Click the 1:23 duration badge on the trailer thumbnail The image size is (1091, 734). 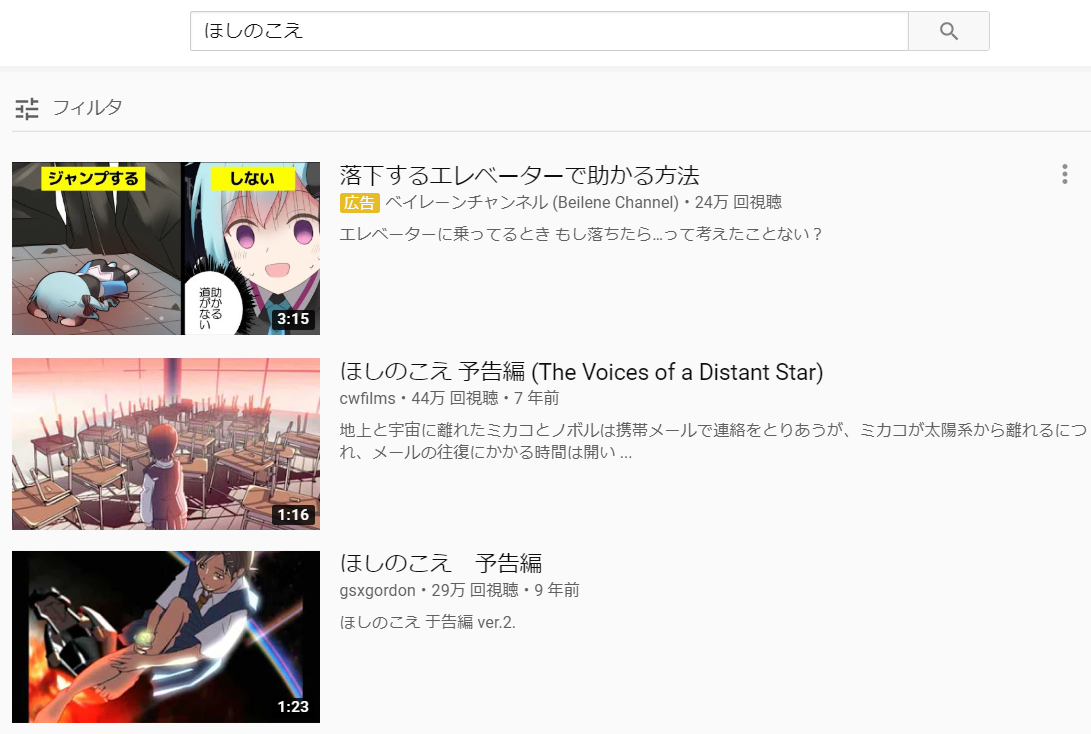tap(293, 706)
